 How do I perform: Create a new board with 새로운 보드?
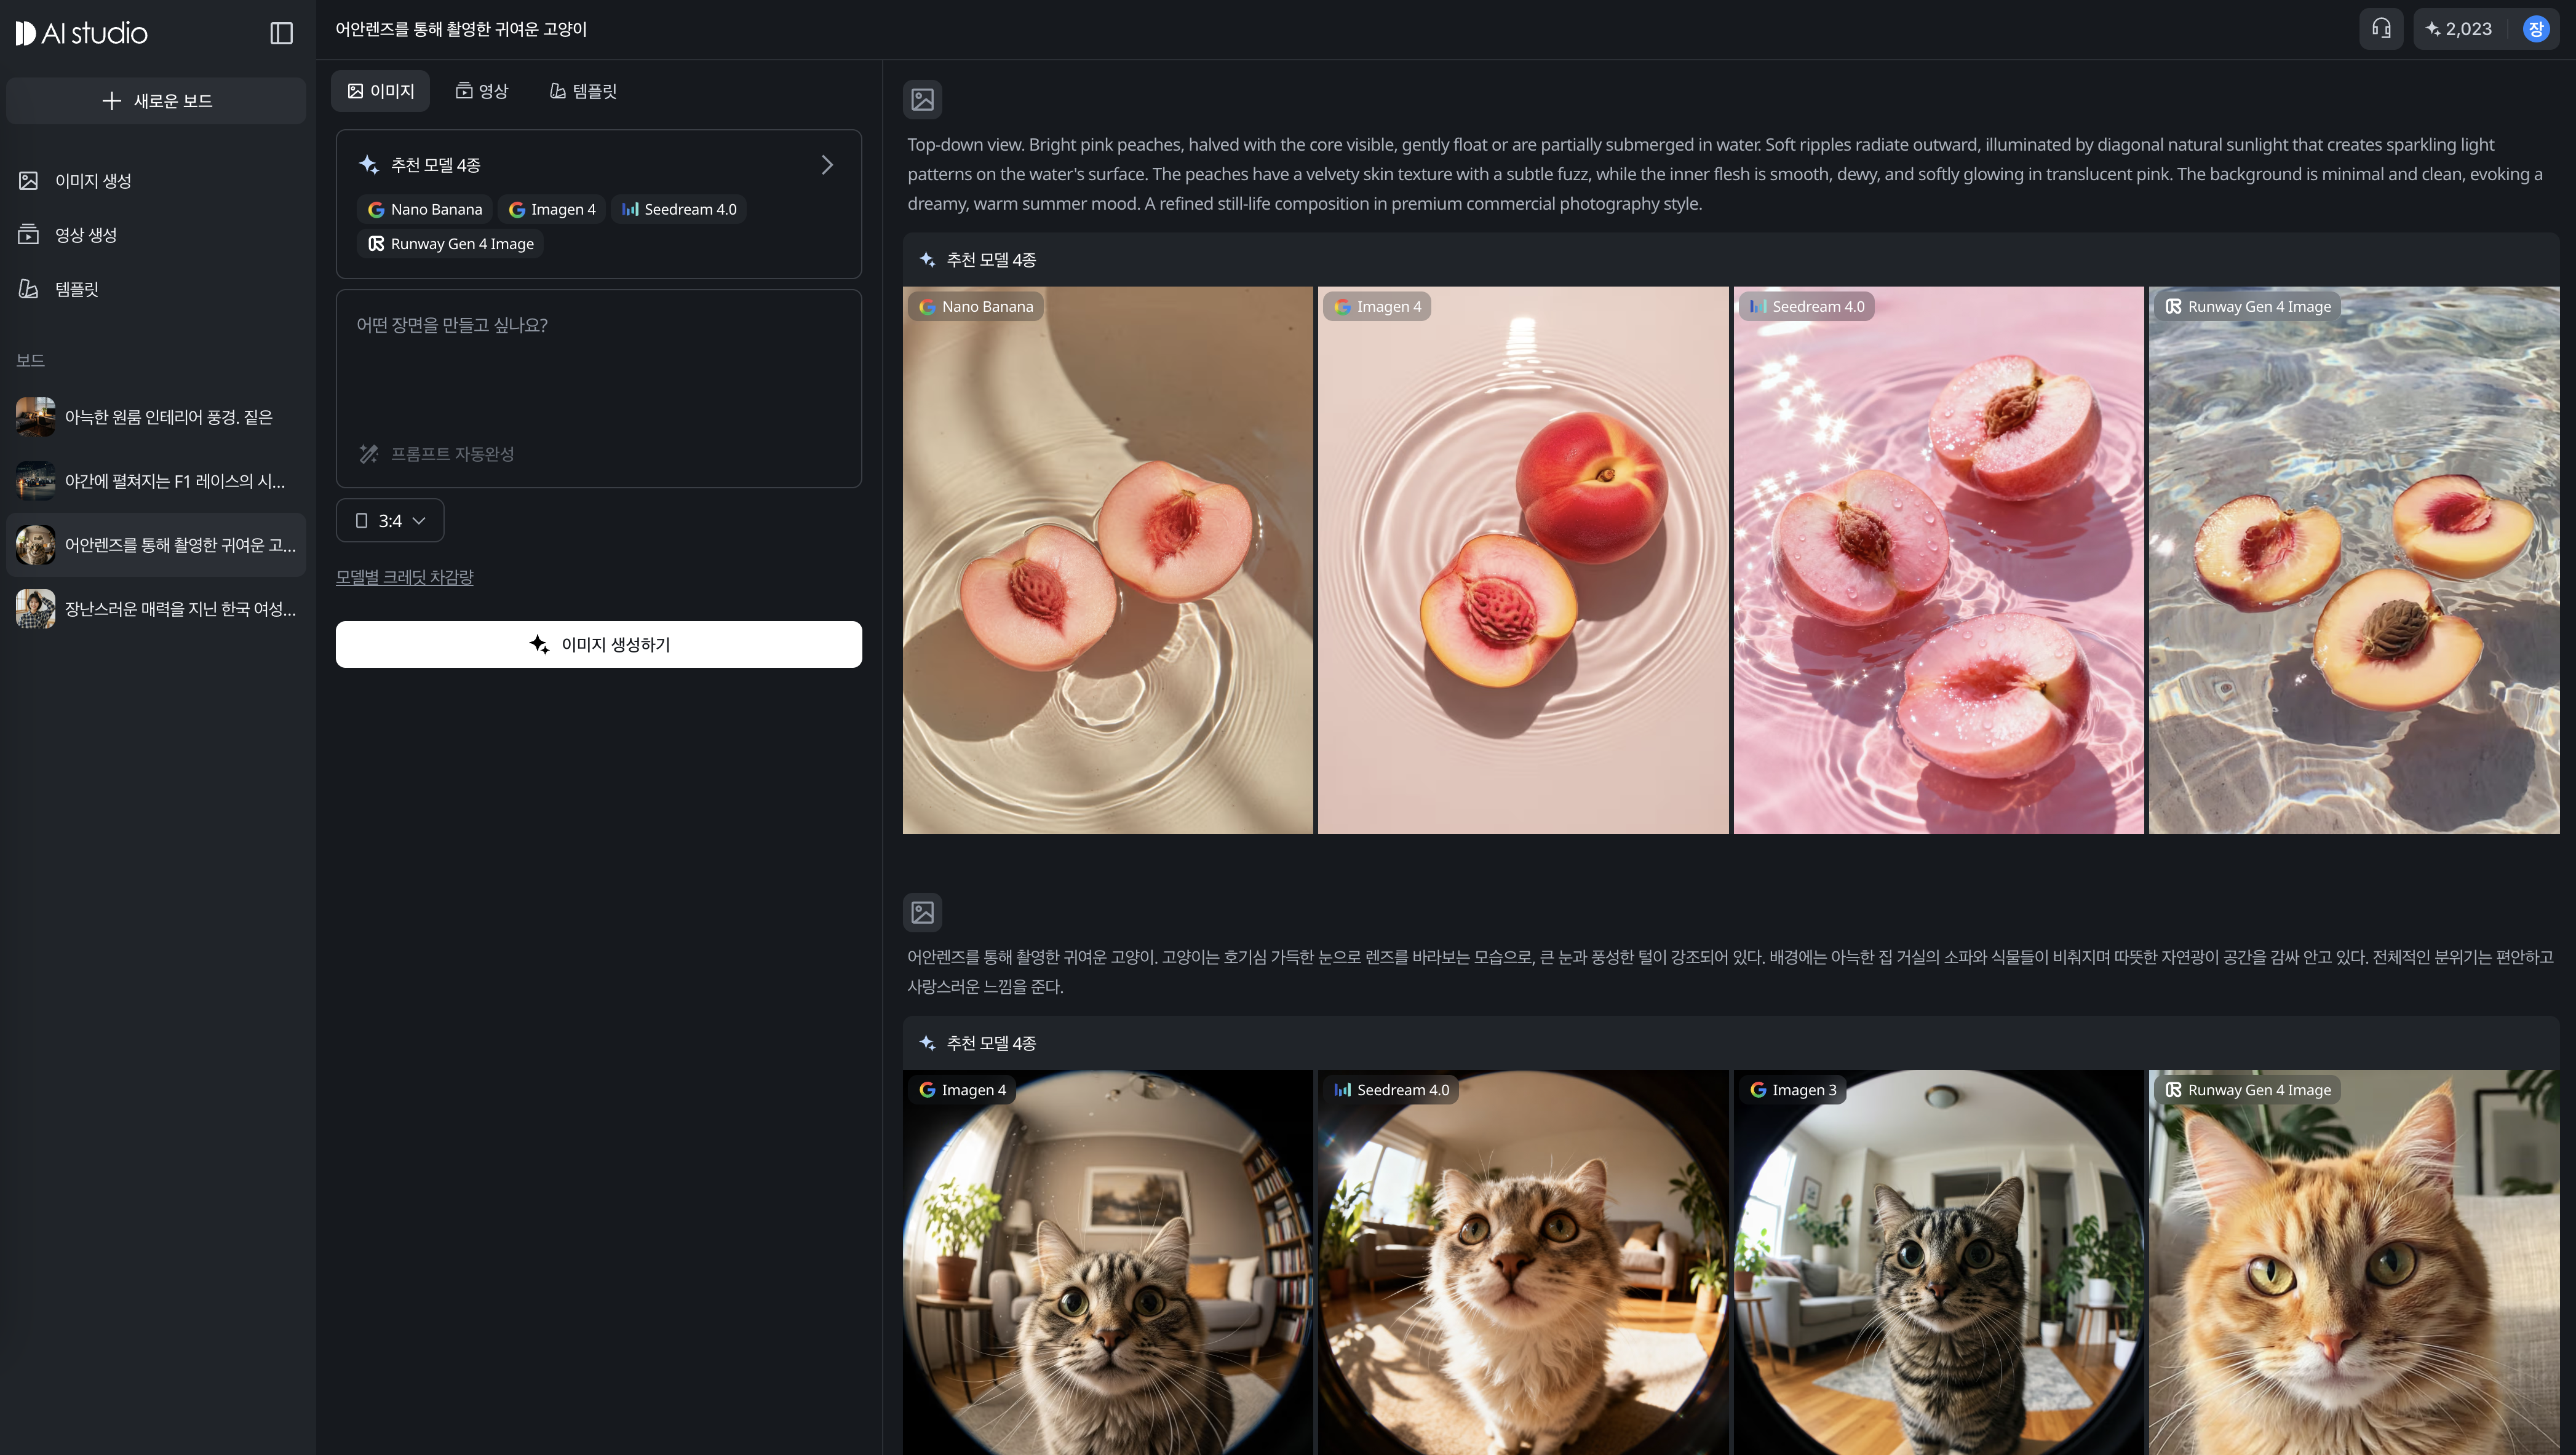tap(156, 101)
